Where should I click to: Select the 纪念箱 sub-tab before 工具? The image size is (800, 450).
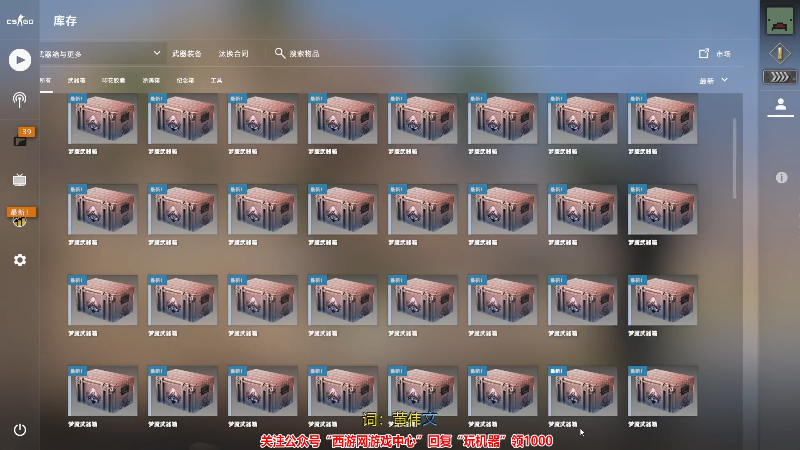[x=185, y=81]
